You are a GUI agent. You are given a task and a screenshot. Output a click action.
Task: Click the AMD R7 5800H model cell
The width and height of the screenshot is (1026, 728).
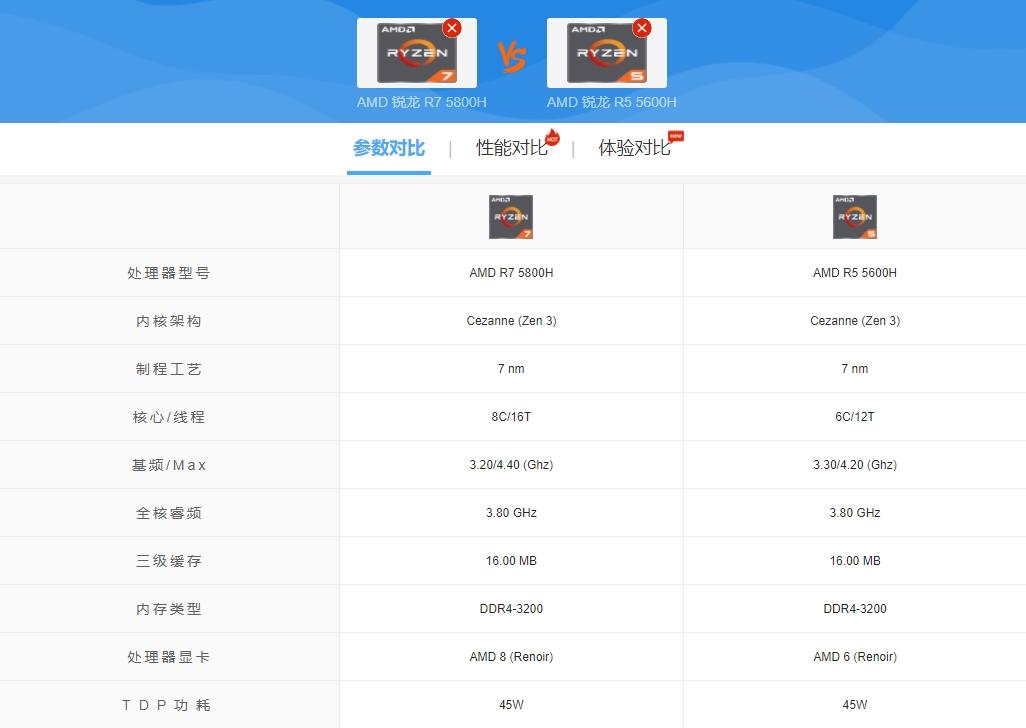[511, 273]
